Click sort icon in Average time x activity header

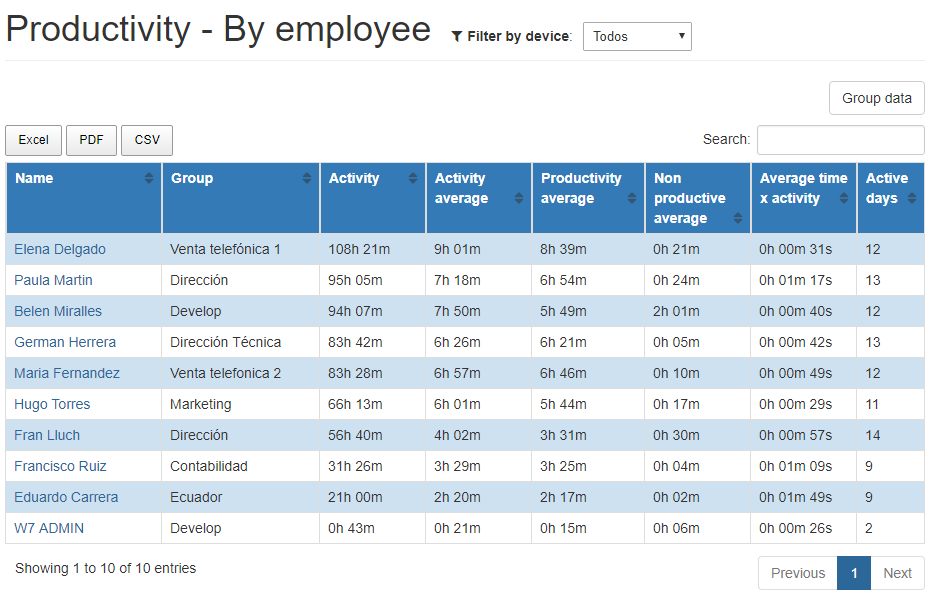click(844, 198)
